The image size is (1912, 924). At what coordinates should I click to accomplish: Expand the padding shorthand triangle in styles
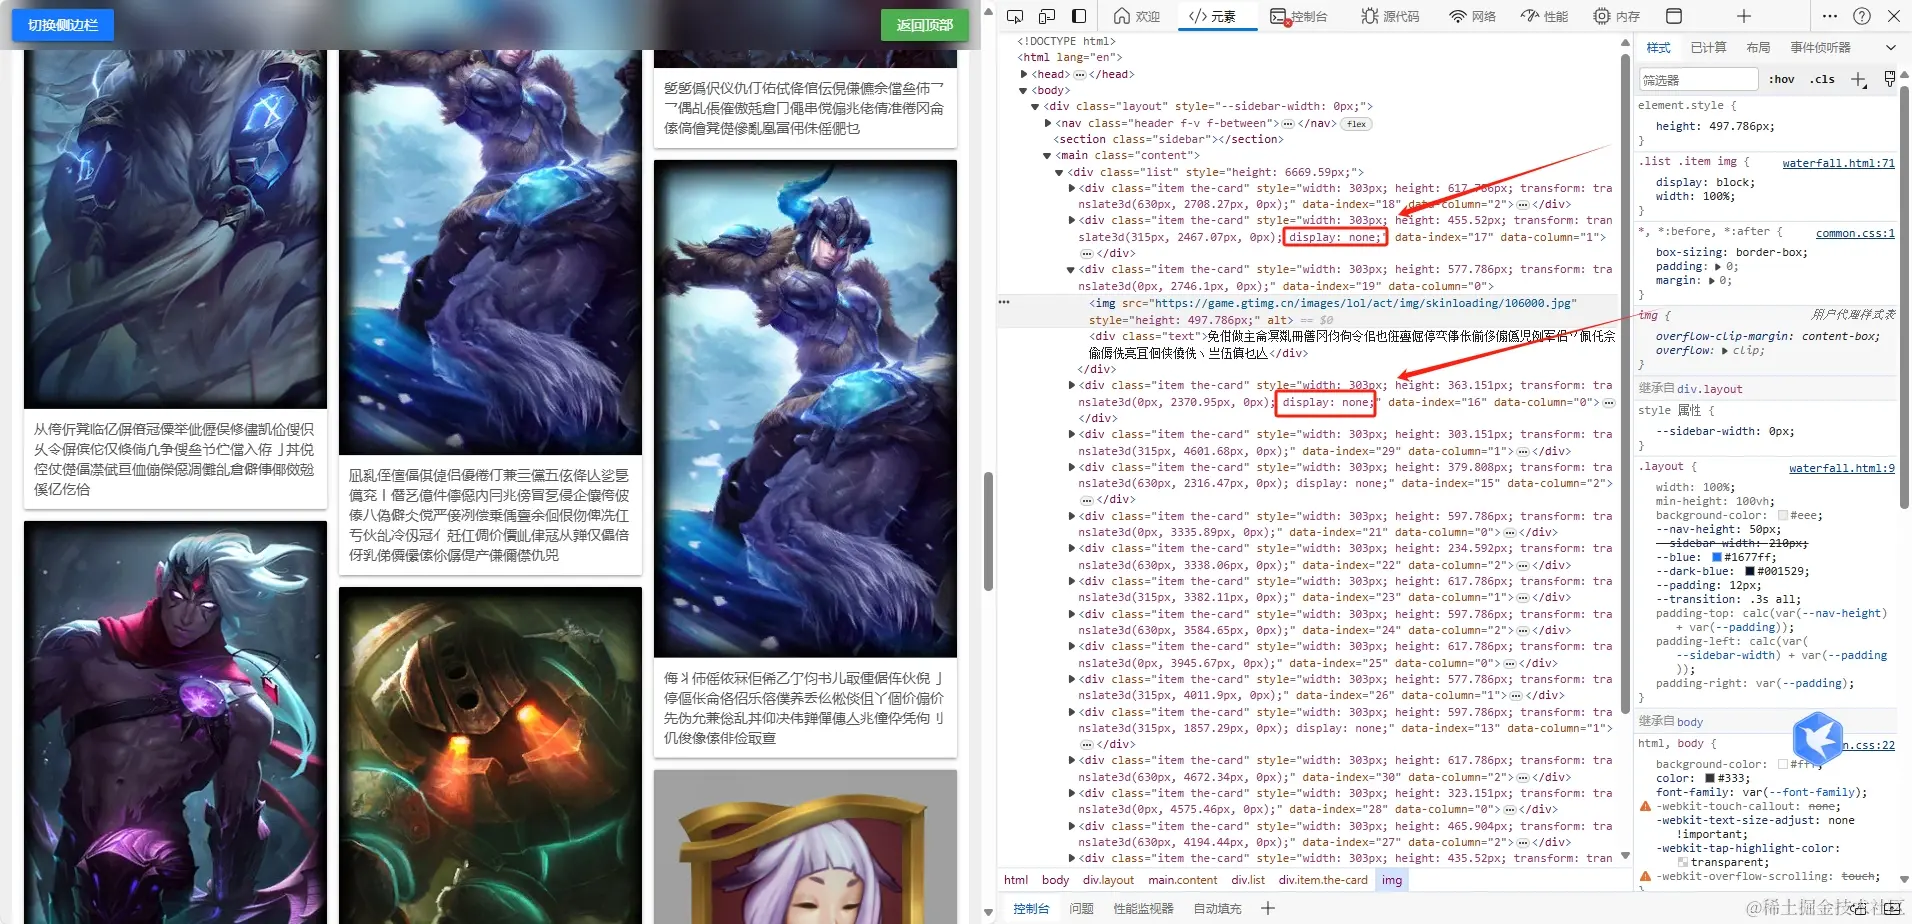click(x=1718, y=267)
